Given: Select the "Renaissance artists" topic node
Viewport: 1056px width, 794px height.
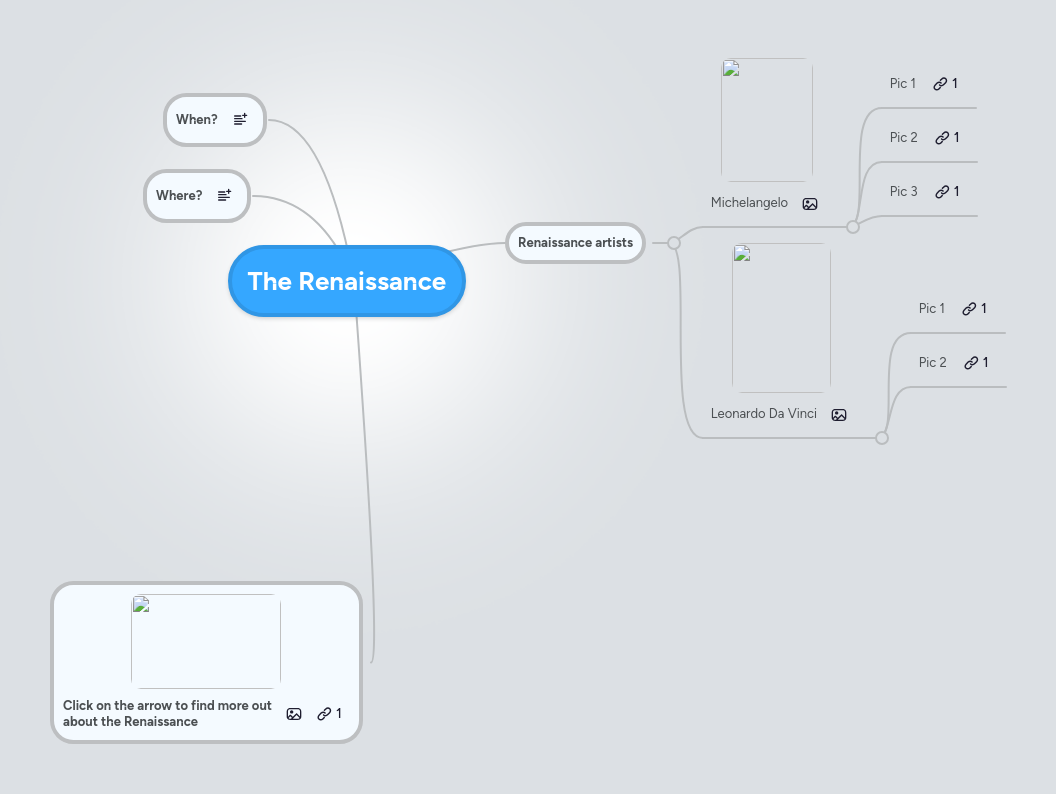Looking at the screenshot, I should (x=575, y=243).
